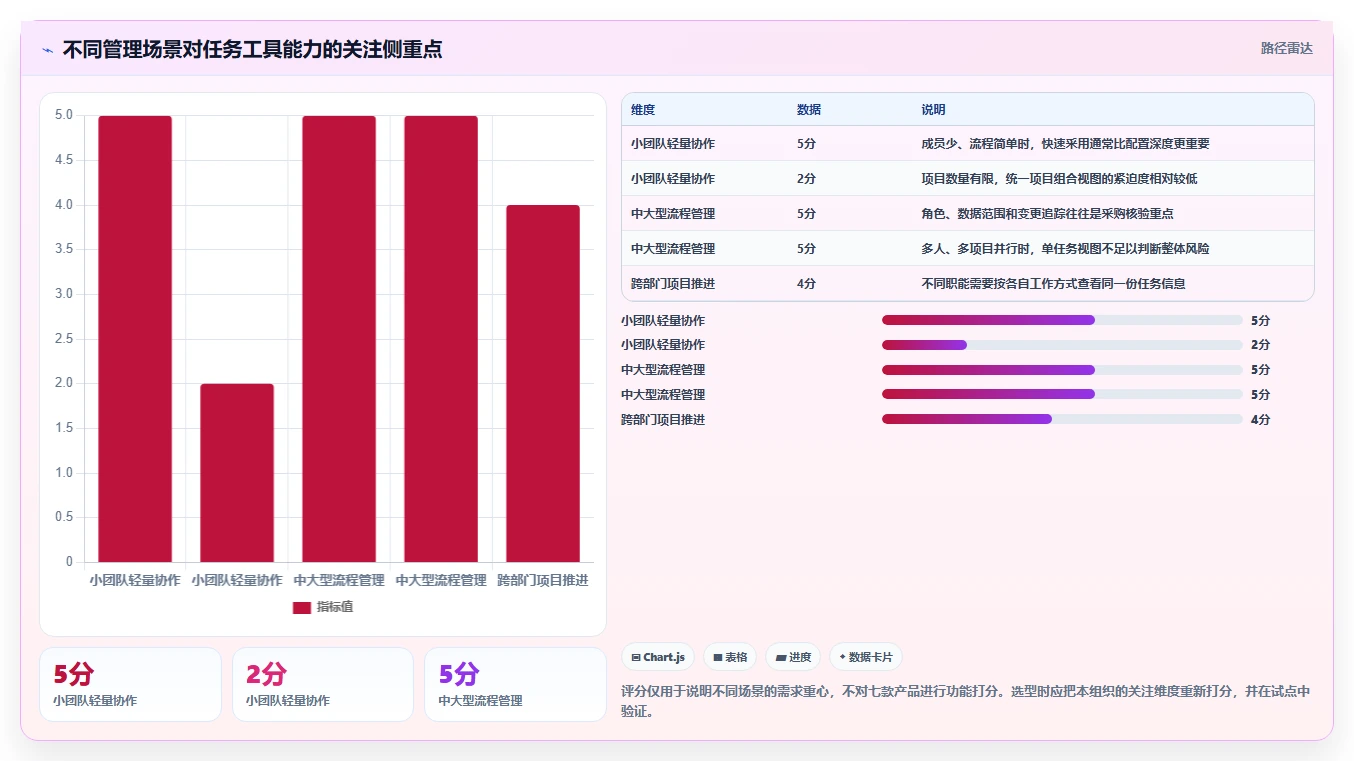Click the 0.5 tick on the y-axis
The height and width of the screenshot is (761, 1354).
pyautogui.click(x=63, y=517)
